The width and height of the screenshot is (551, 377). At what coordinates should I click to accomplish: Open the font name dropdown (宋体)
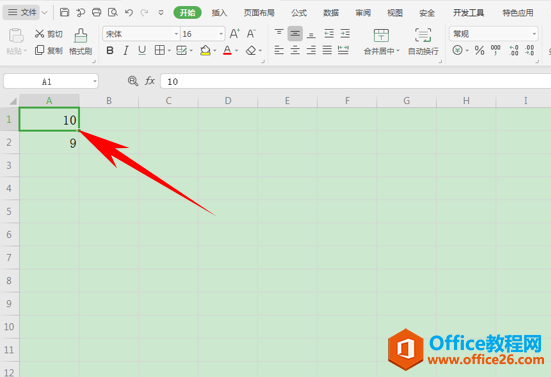point(142,34)
